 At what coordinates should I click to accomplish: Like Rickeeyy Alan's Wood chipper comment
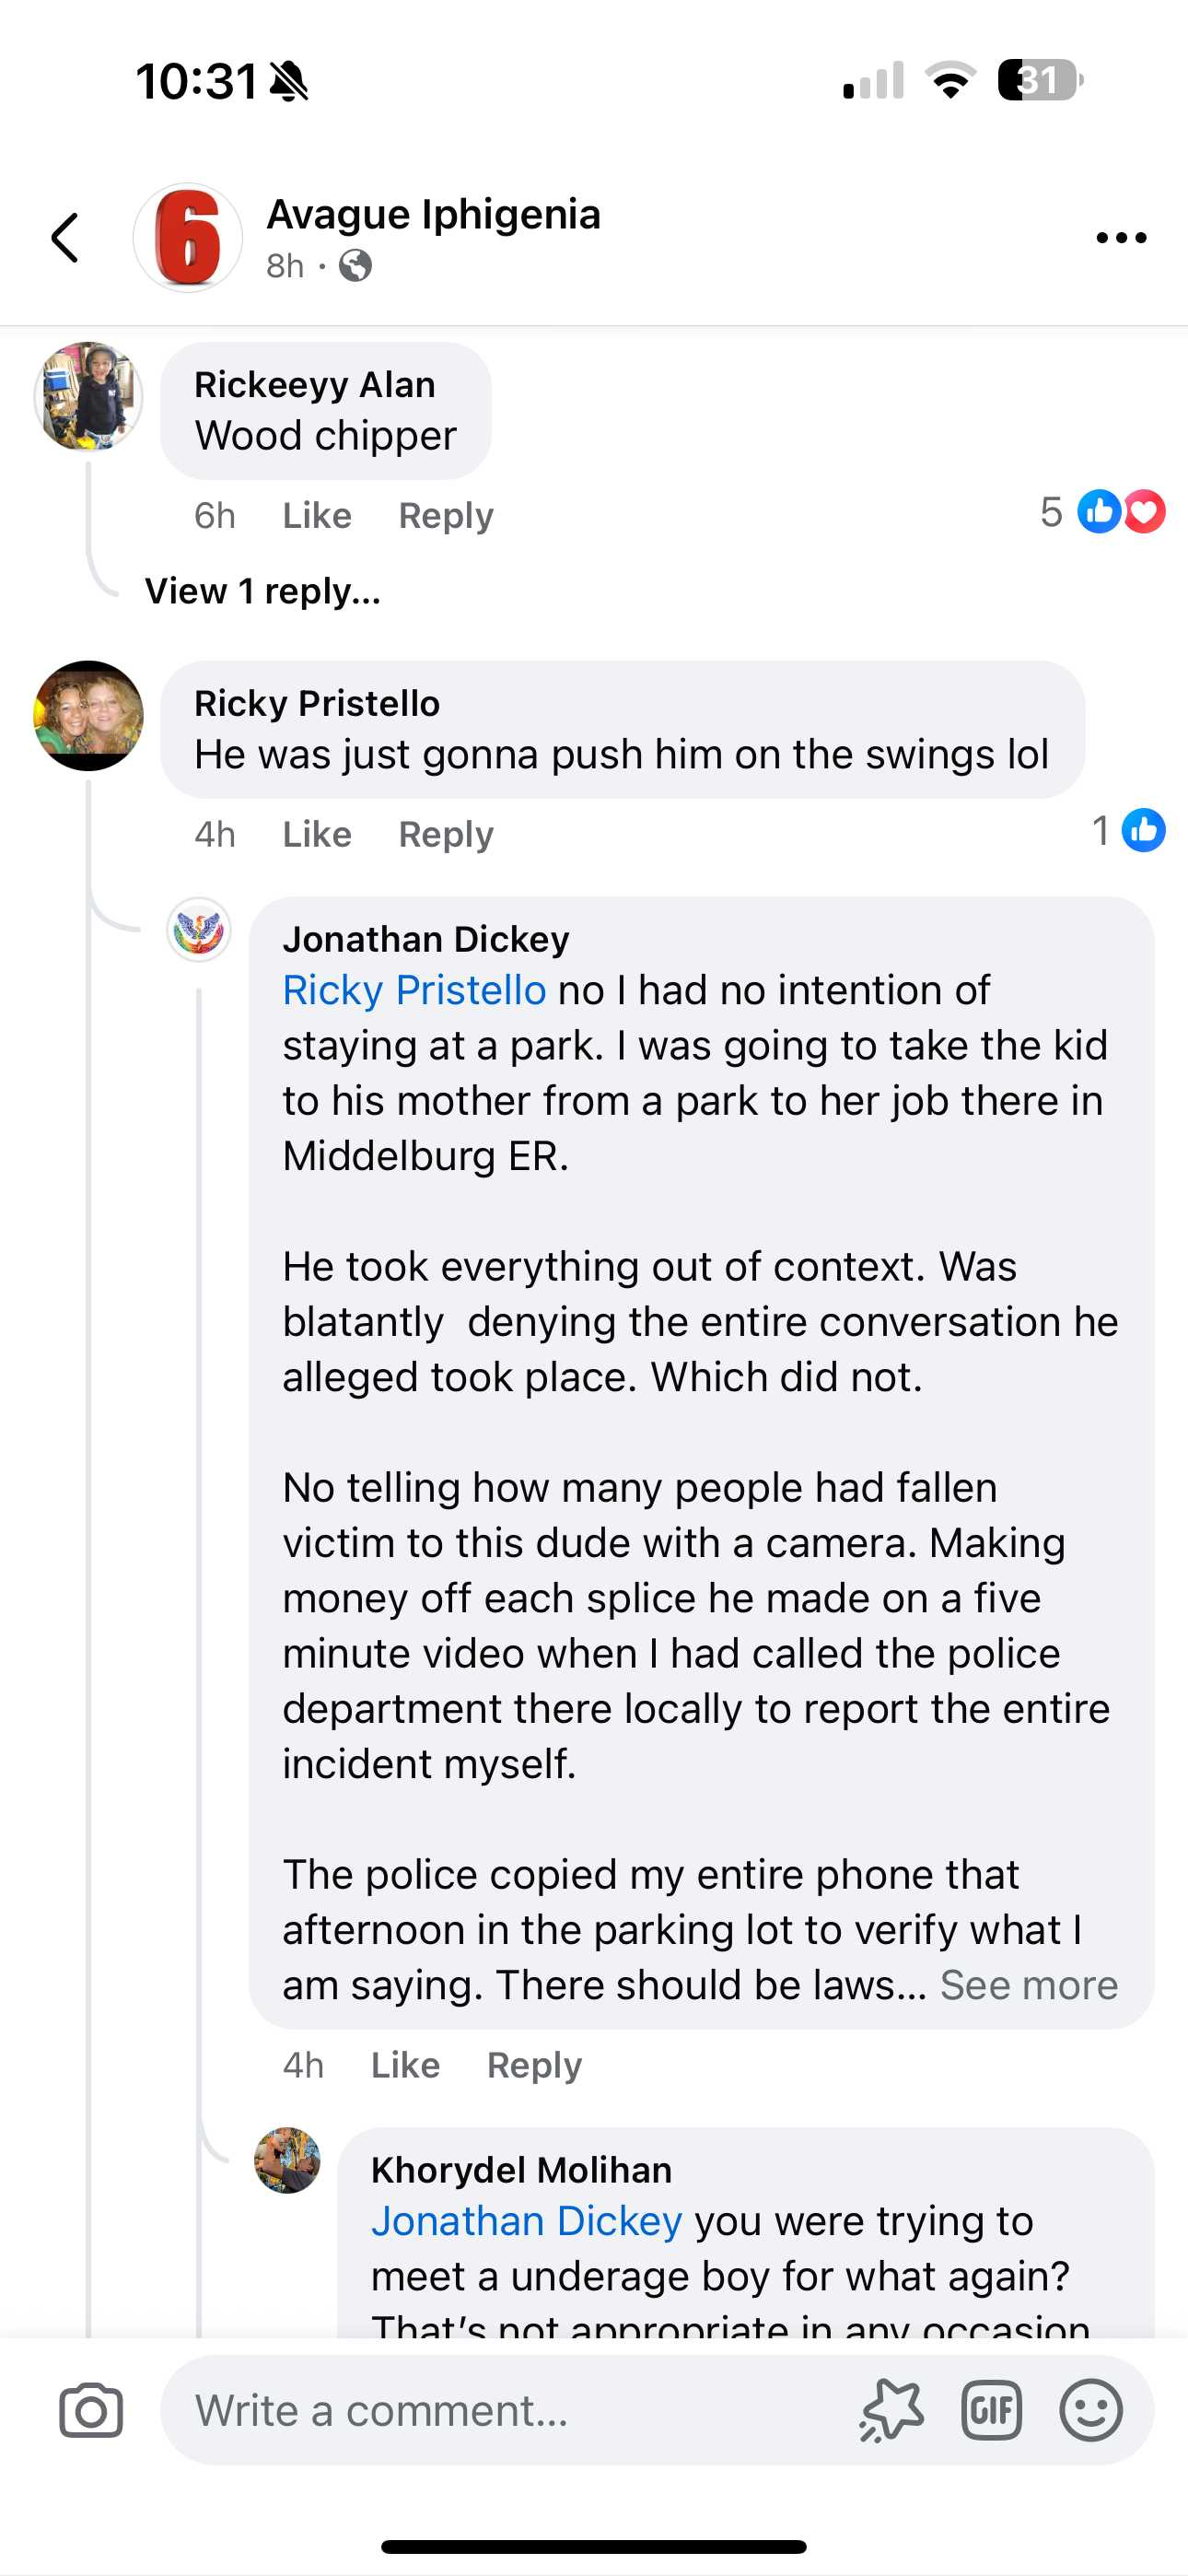pyautogui.click(x=317, y=516)
